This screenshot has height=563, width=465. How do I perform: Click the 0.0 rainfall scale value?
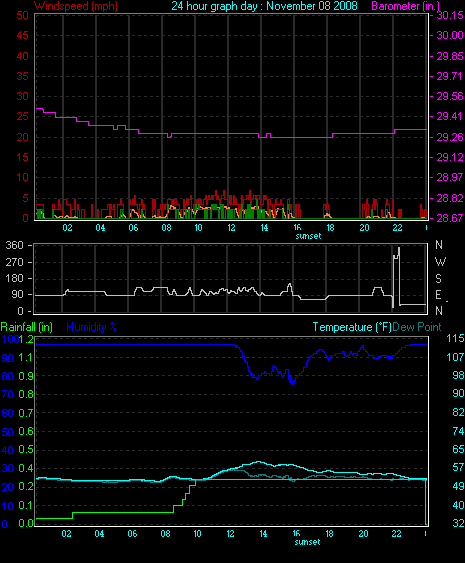point(26,523)
